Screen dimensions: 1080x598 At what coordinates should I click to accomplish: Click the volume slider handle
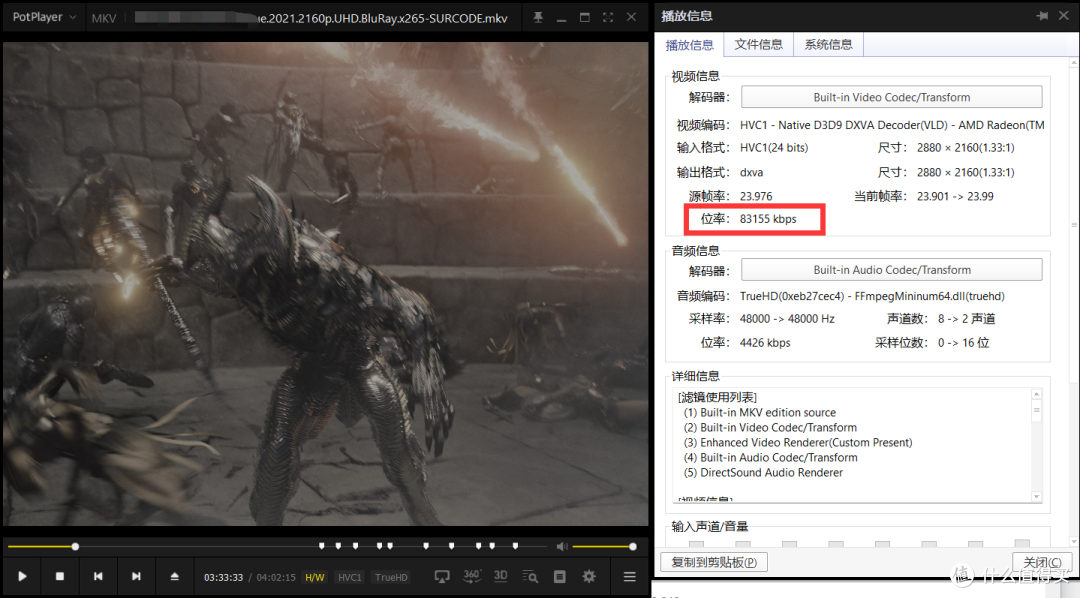point(632,546)
